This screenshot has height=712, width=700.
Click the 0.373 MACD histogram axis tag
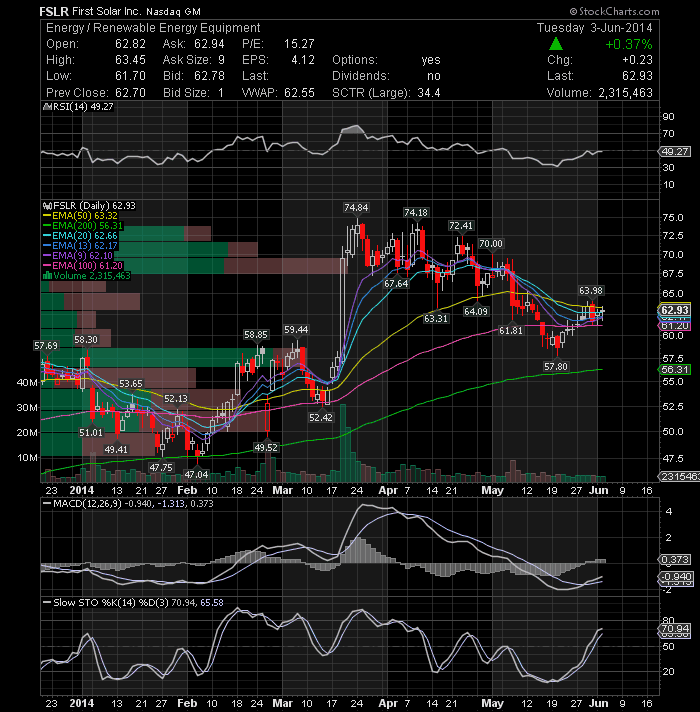click(675, 560)
